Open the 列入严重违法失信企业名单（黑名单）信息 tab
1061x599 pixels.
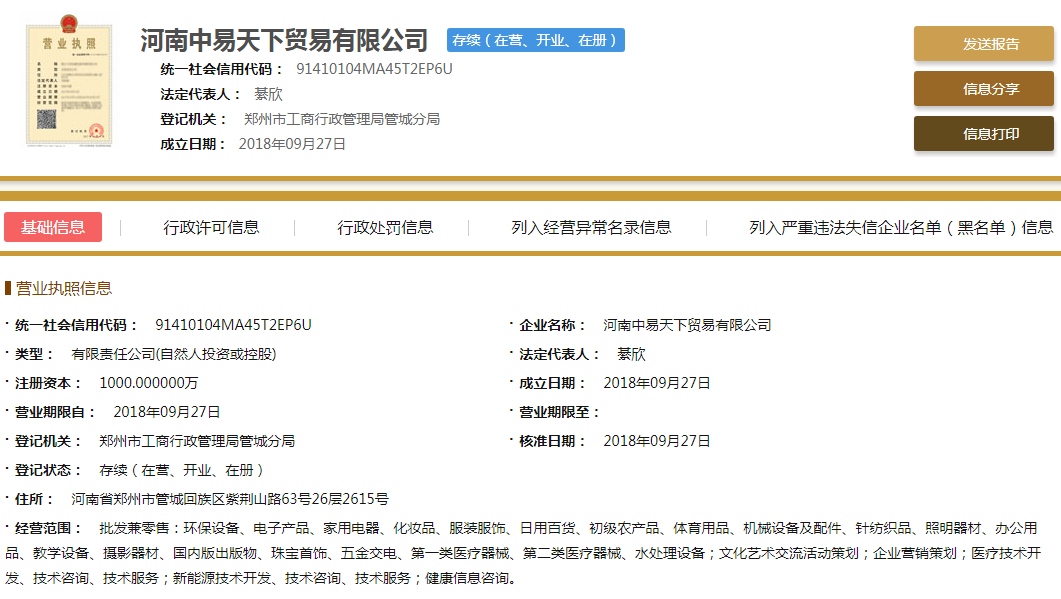point(900,228)
